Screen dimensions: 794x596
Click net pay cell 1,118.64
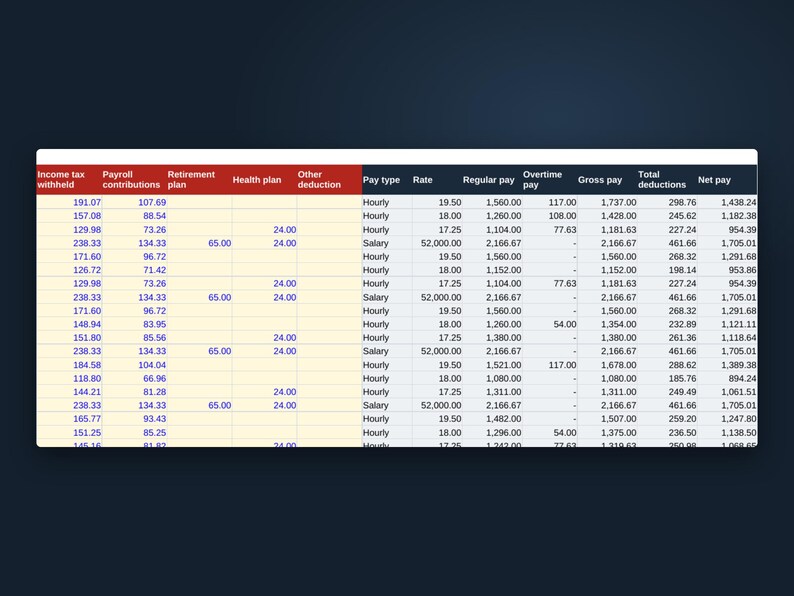[727, 338]
